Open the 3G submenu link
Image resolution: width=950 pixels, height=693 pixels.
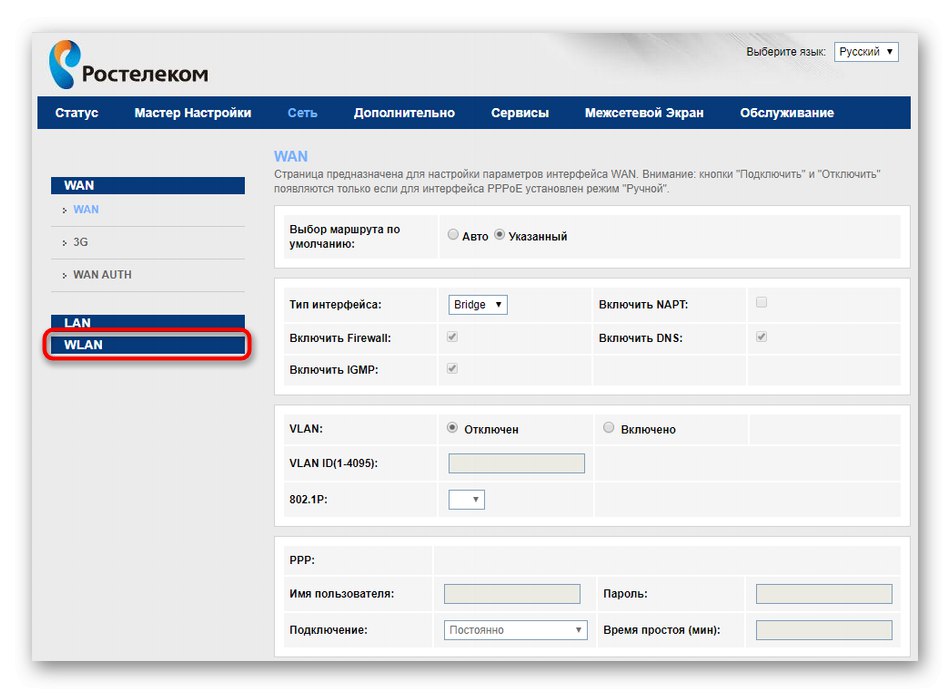pyautogui.click(x=81, y=242)
